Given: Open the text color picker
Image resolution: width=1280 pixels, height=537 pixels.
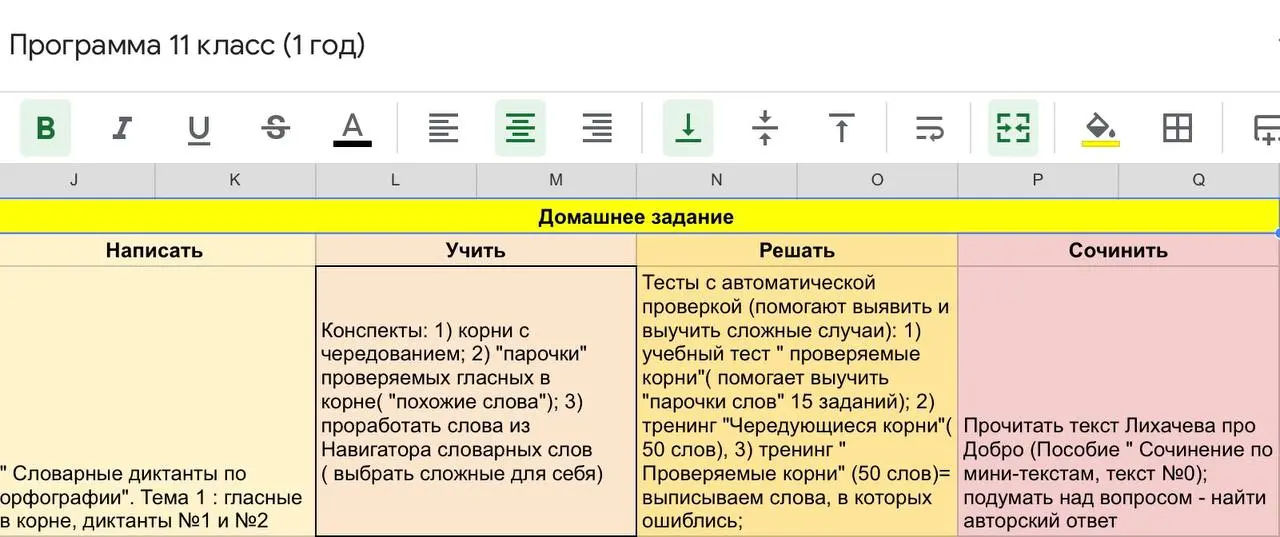Looking at the screenshot, I should (x=352, y=128).
